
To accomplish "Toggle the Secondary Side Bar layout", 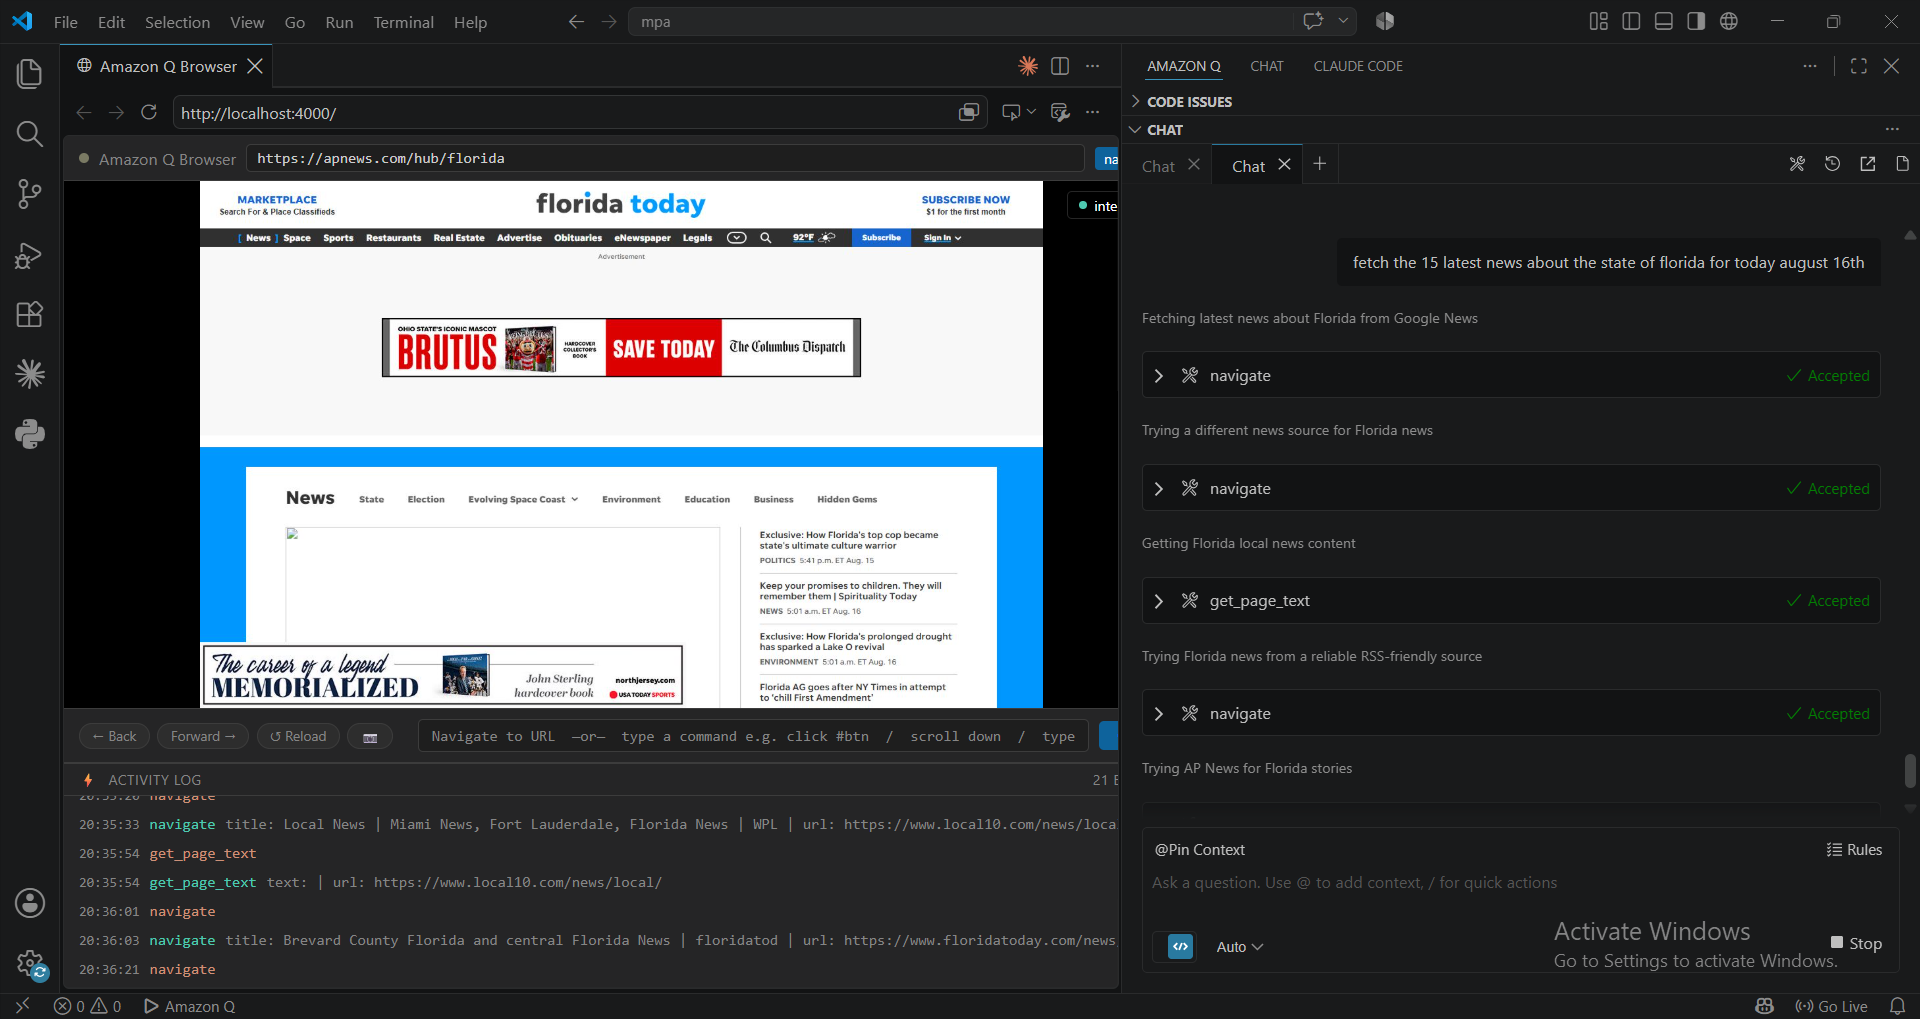I will tap(1696, 21).
